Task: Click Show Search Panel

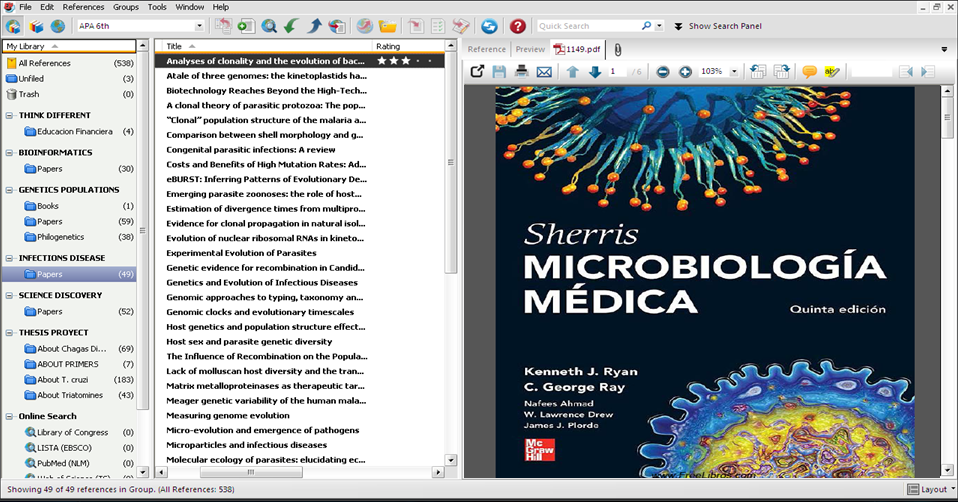Action: pos(718,26)
